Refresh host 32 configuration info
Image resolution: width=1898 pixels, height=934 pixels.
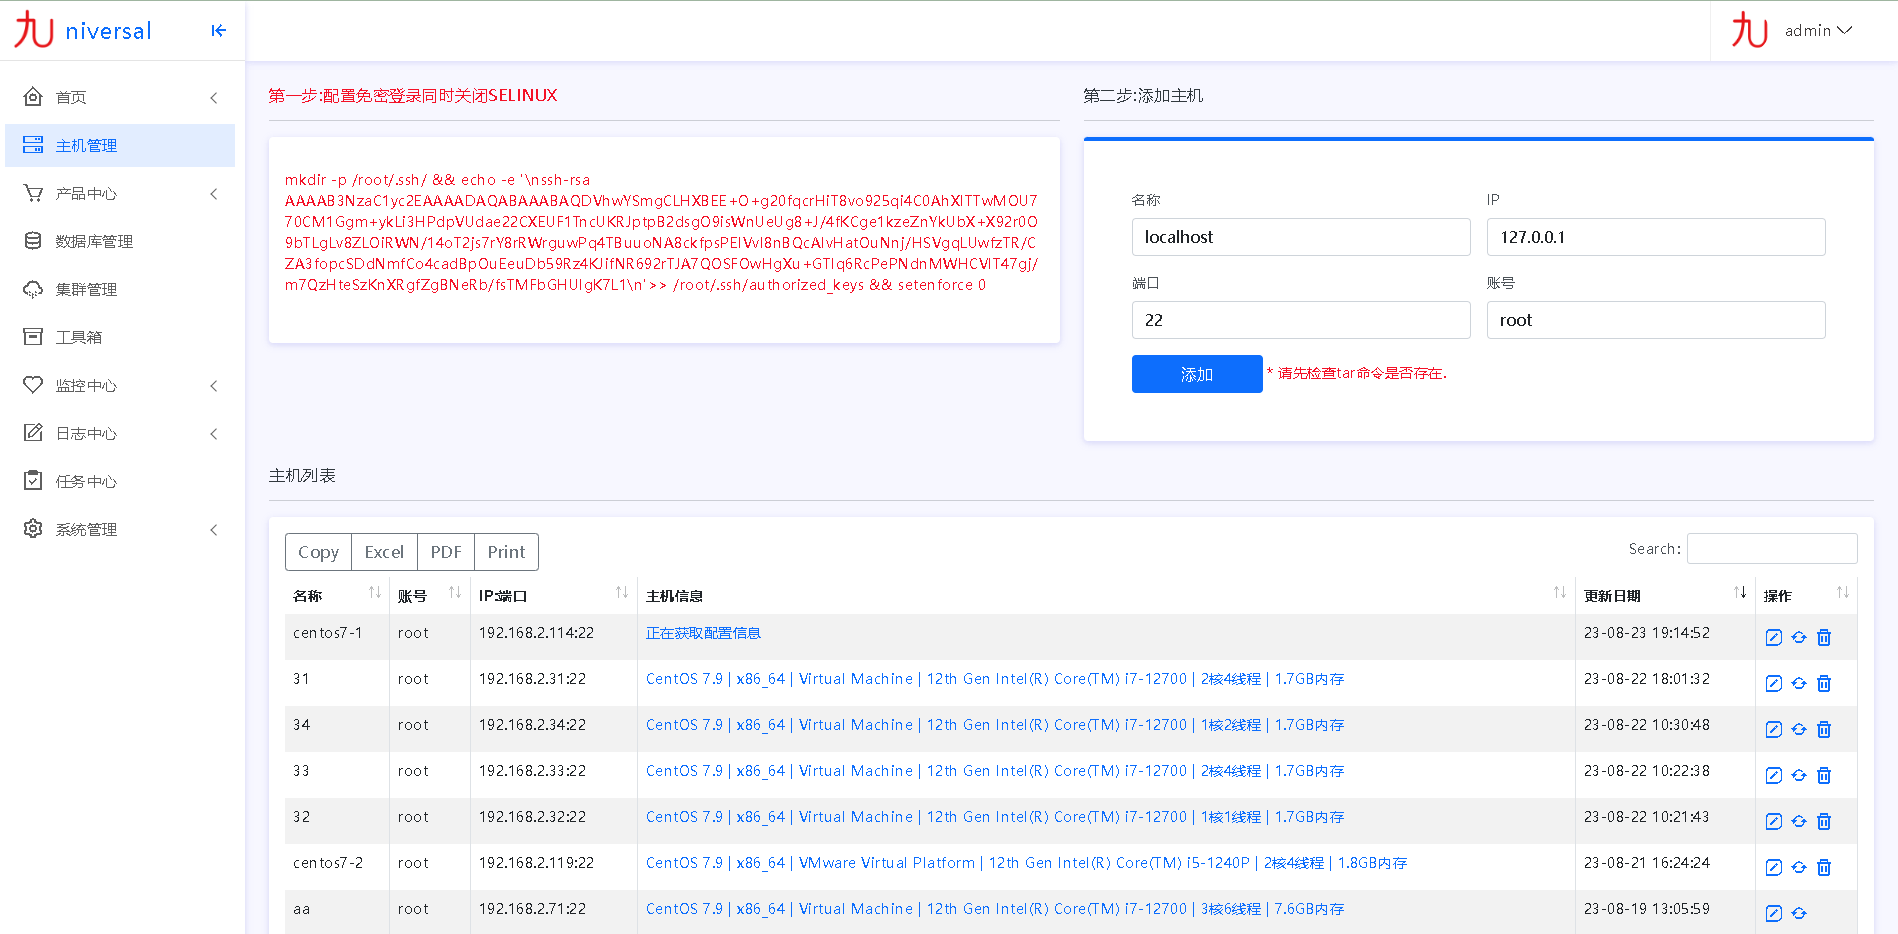pyautogui.click(x=1798, y=822)
